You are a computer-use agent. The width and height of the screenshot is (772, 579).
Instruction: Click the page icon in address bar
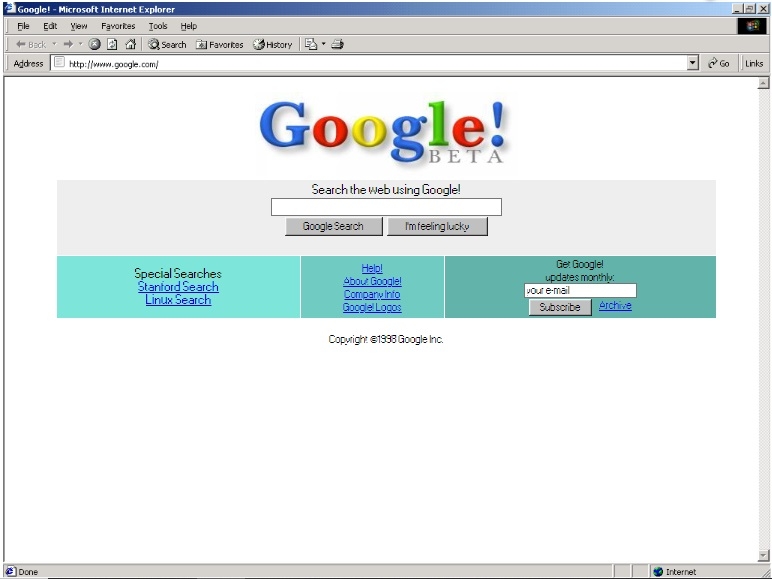click(x=59, y=63)
